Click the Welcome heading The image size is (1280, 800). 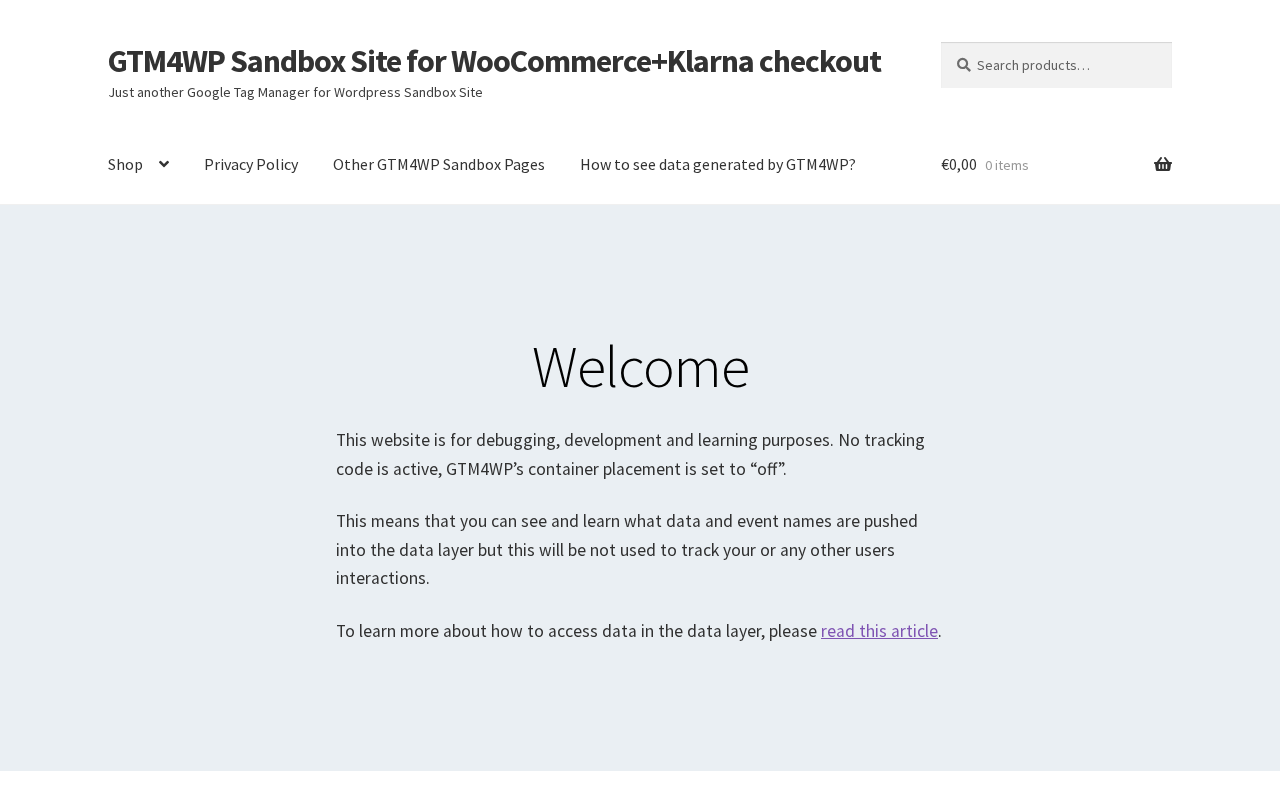point(640,366)
